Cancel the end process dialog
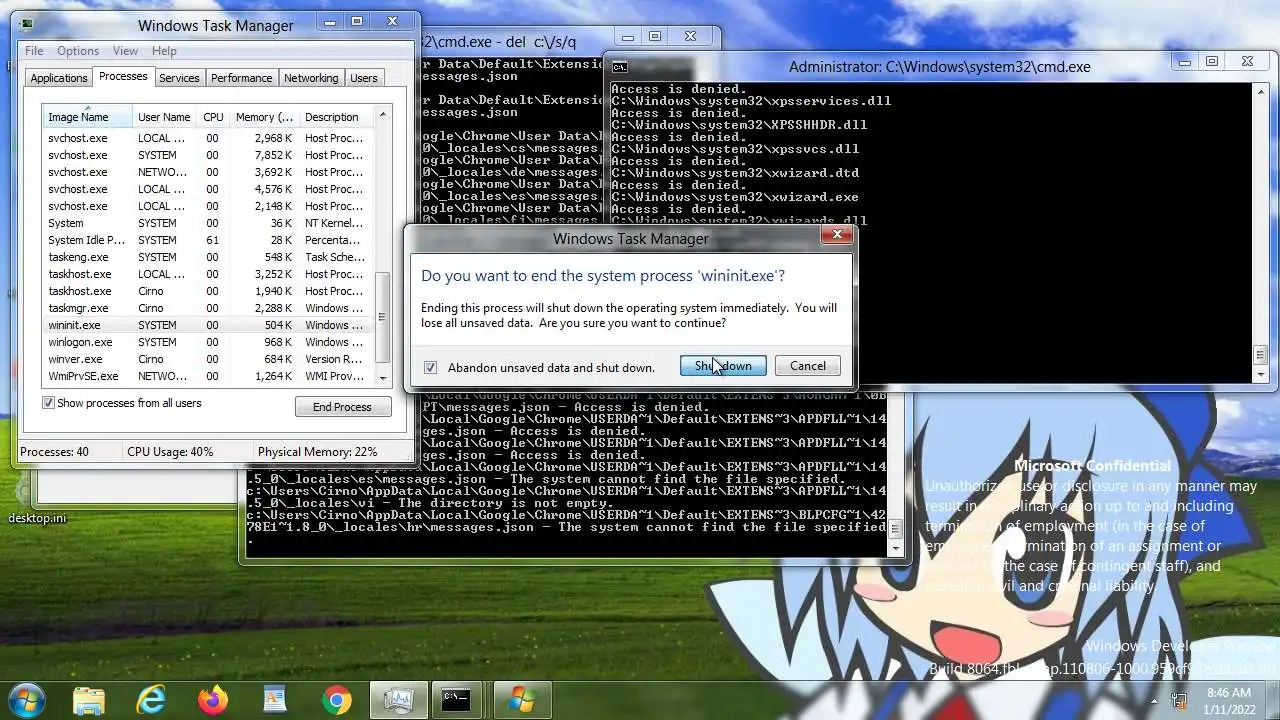The width and height of the screenshot is (1280, 720). [808, 366]
